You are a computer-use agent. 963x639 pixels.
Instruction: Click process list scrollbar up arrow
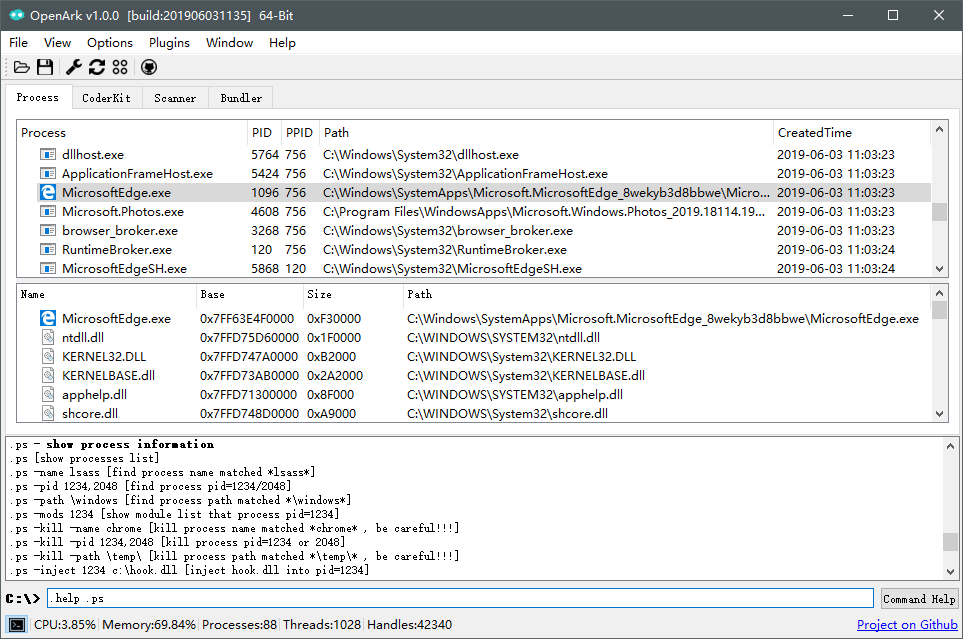pyautogui.click(x=939, y=129)
